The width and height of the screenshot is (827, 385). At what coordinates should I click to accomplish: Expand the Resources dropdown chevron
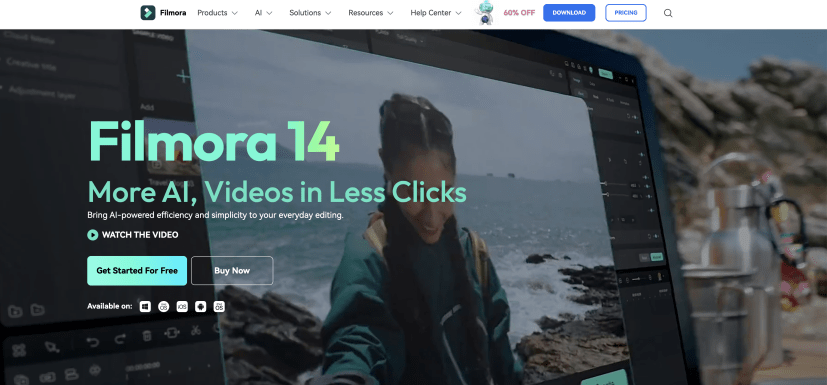[x=390, y=13]
